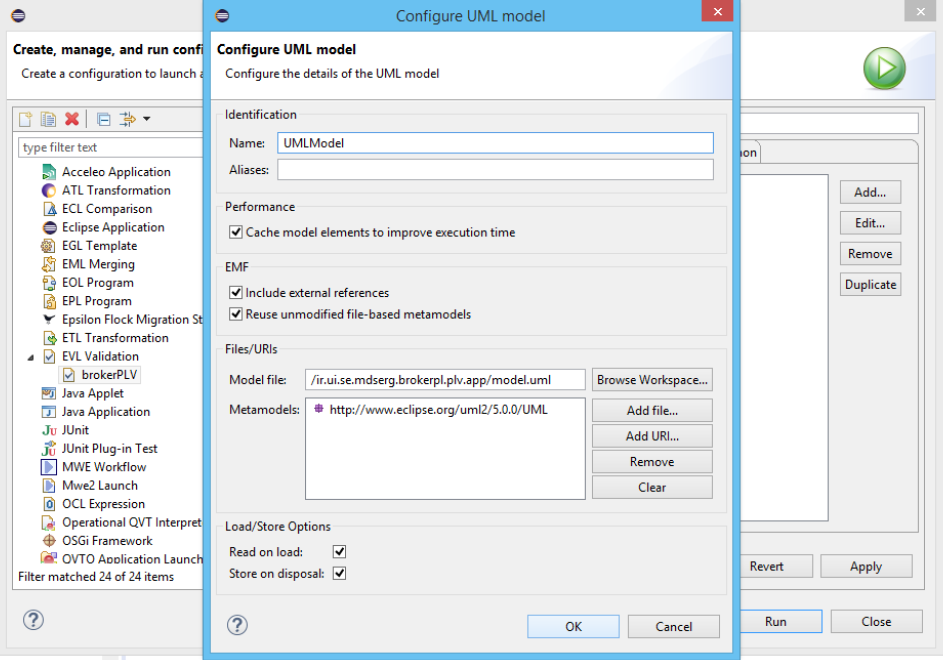943x660 pixels.
Task: Select the EVL Validation icon
Action: 49,357
